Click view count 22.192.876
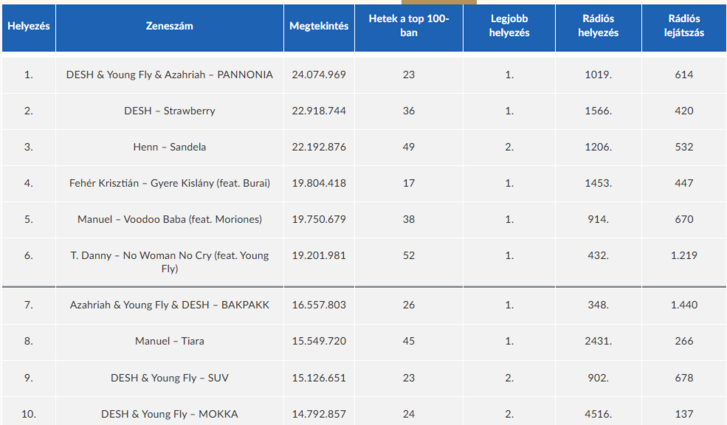The height and width of the screenshot is (425, 727). (x=319, y=147)
